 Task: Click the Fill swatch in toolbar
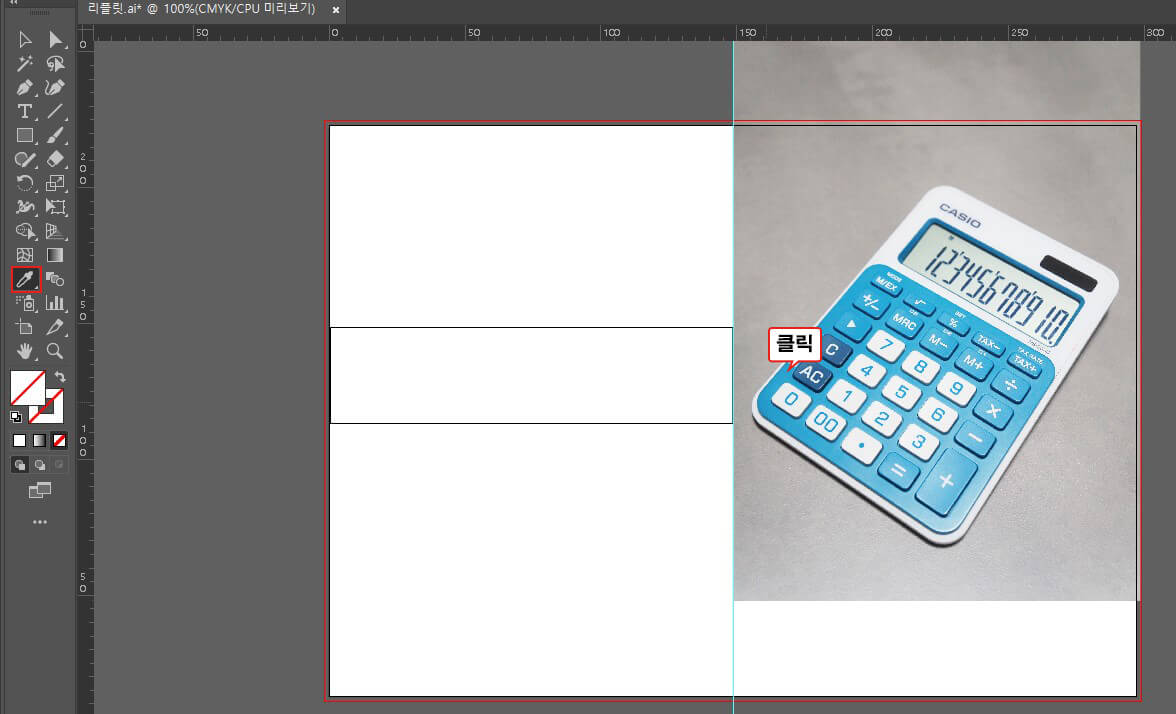pyautogui.click(x=27, y=388)
